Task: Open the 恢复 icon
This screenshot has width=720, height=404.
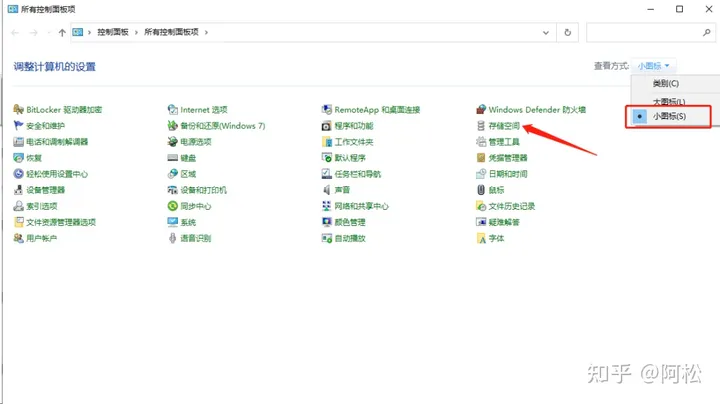Action: tap(18, 157)
